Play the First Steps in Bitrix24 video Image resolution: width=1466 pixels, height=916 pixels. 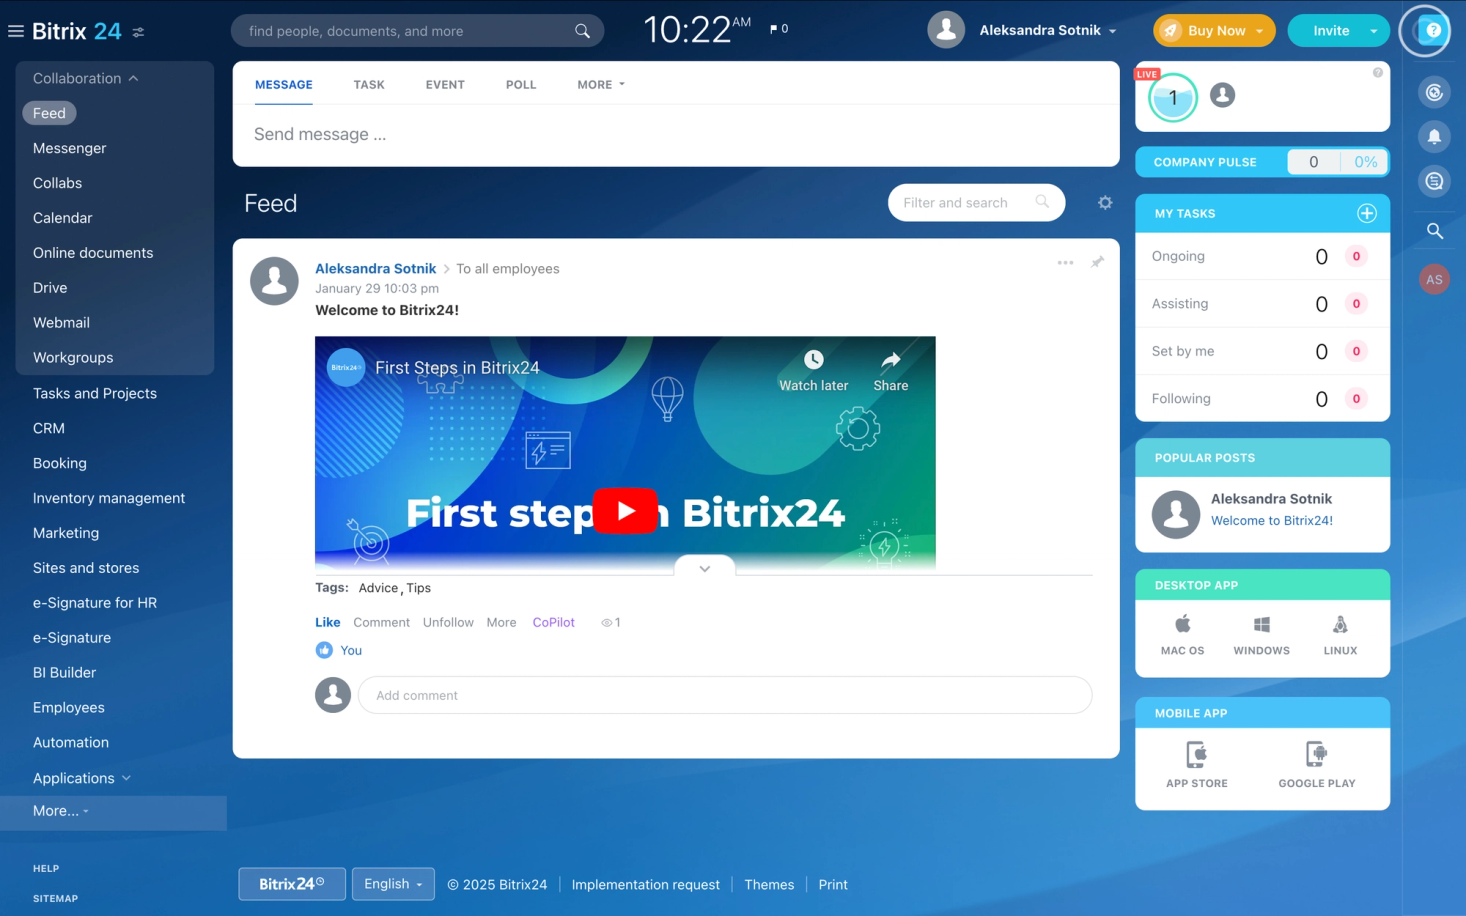(x=625, y=511)
